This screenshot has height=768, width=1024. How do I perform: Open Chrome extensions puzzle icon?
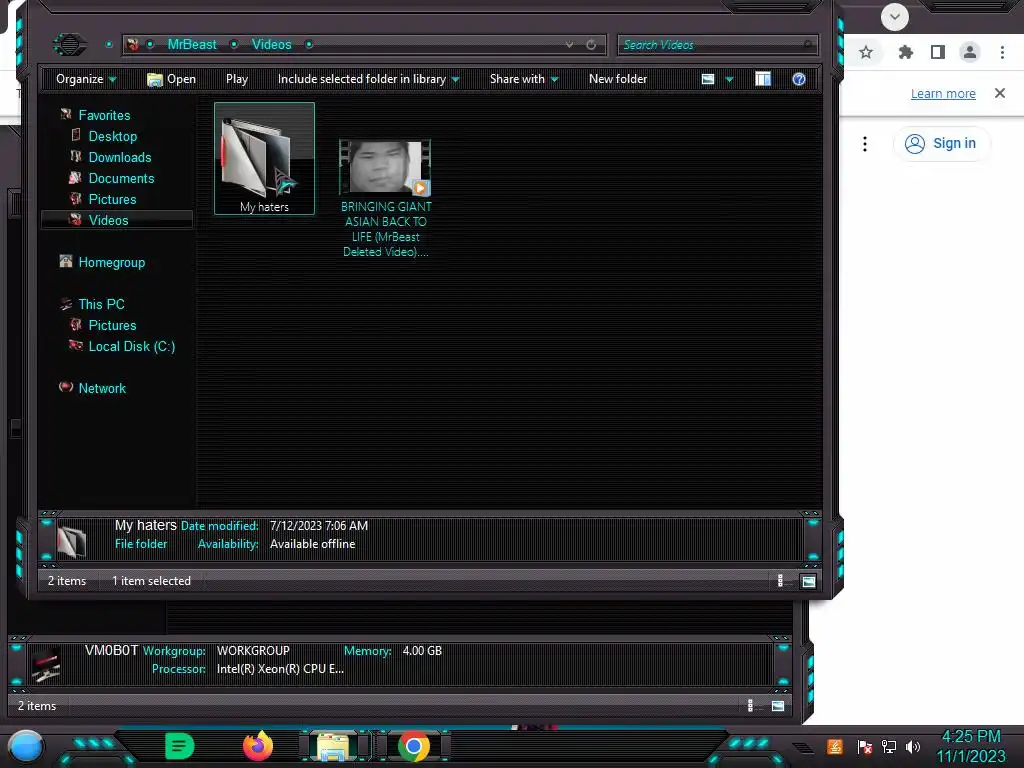(906, 52)
